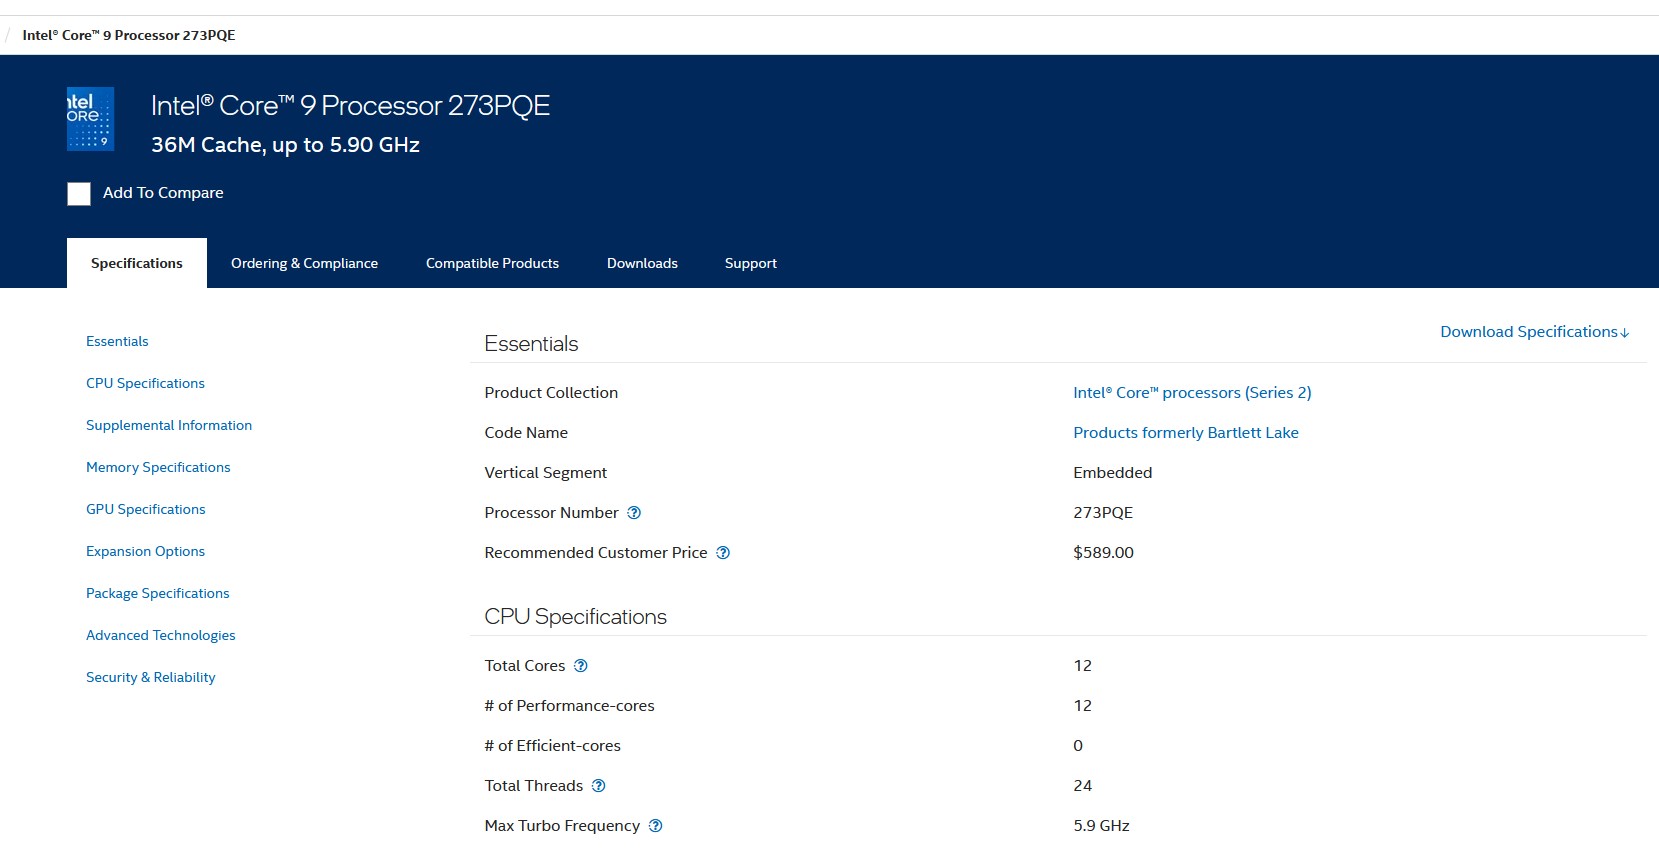Go to GPU Specifications sidebar link
Viewport: 1659px width, 859px height.
tap(146, 509)
